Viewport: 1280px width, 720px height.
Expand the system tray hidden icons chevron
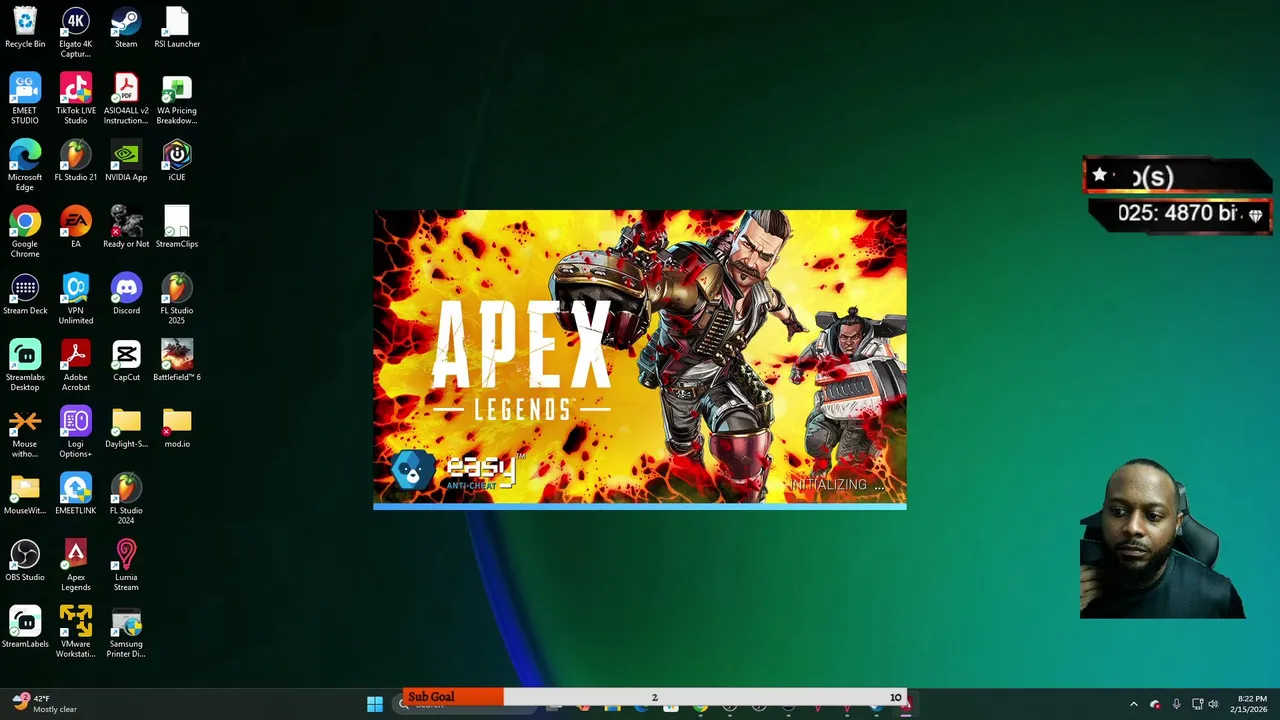tap(1133, 704)
